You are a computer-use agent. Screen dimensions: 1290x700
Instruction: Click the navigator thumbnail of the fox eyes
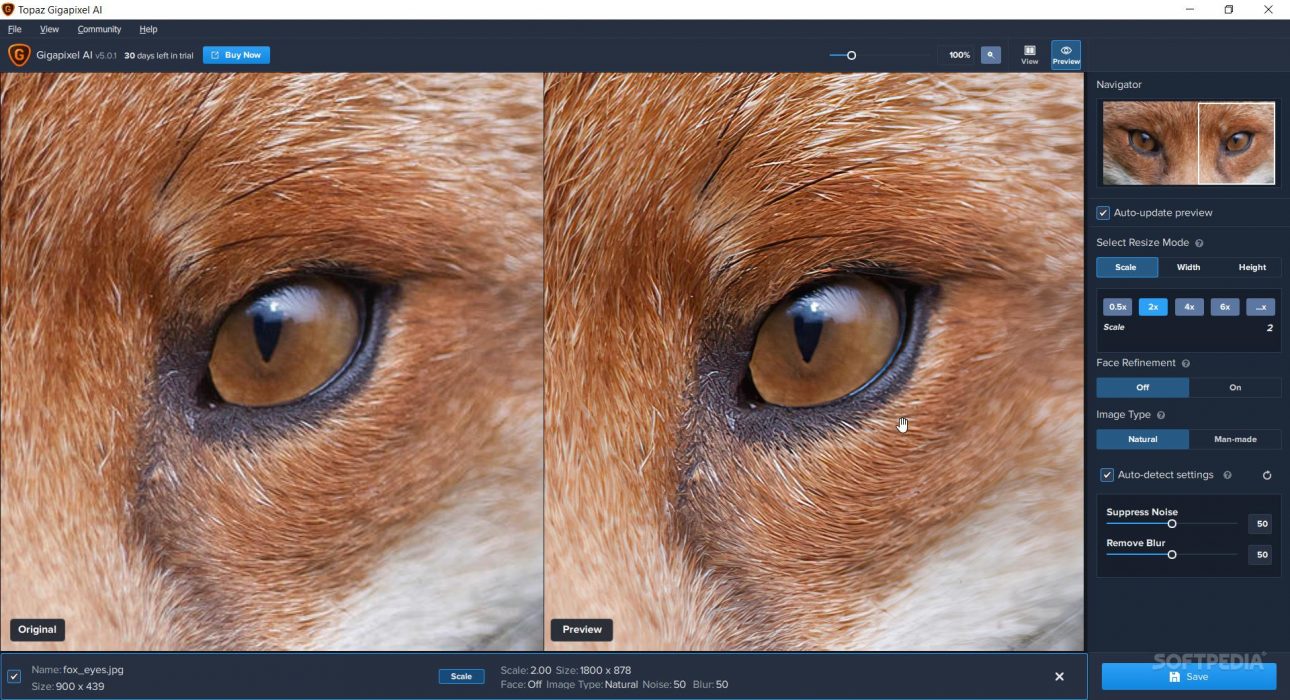1188,143
